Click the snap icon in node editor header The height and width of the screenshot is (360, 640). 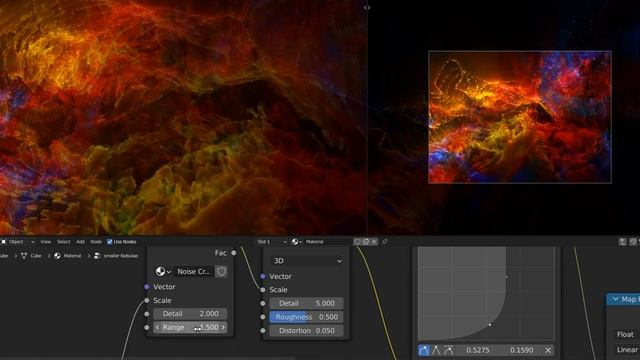(633, 242)
